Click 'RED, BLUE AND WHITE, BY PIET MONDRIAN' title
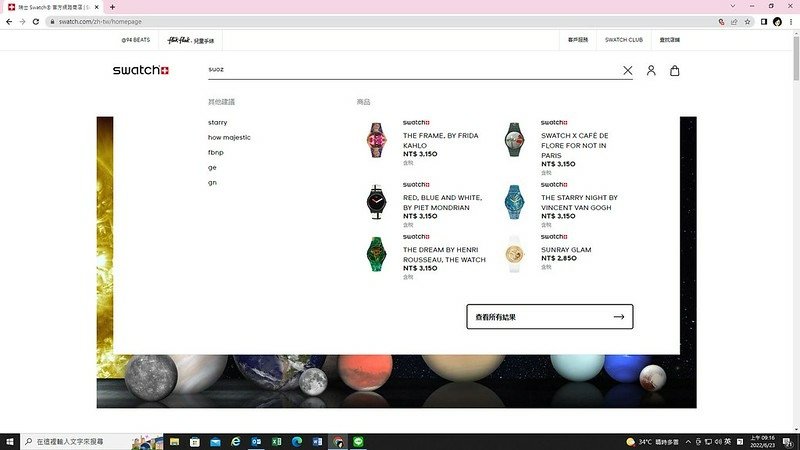 pos(442,203)
